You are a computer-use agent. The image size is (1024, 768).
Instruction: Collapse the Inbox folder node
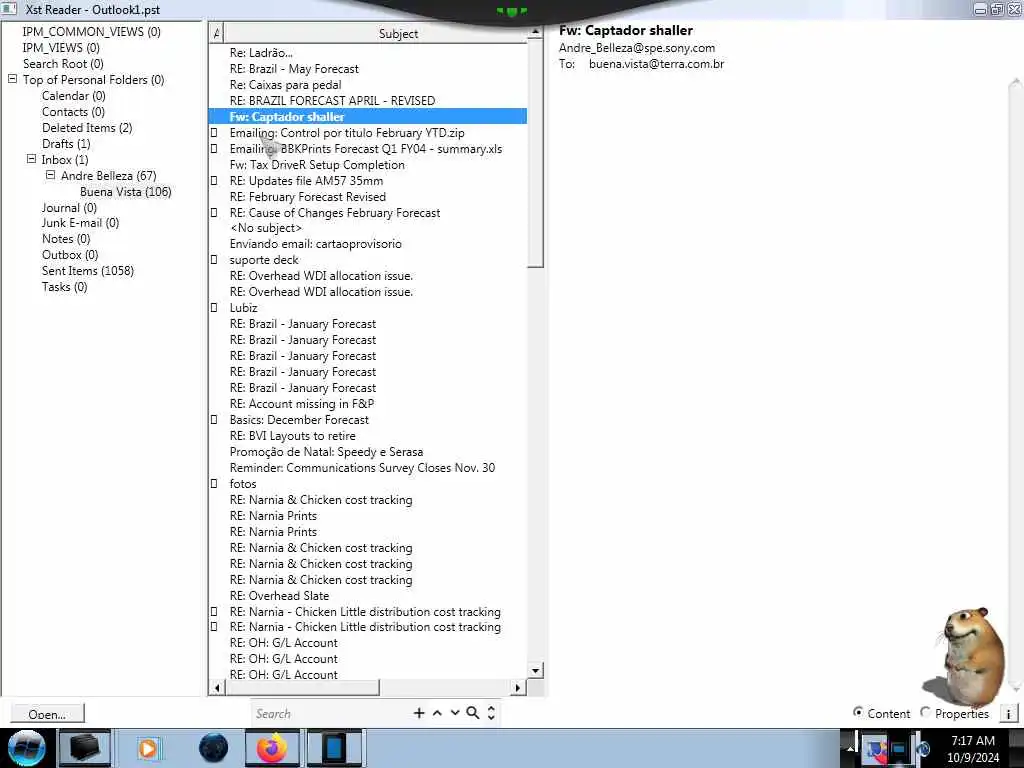click(x=31, y=159)
